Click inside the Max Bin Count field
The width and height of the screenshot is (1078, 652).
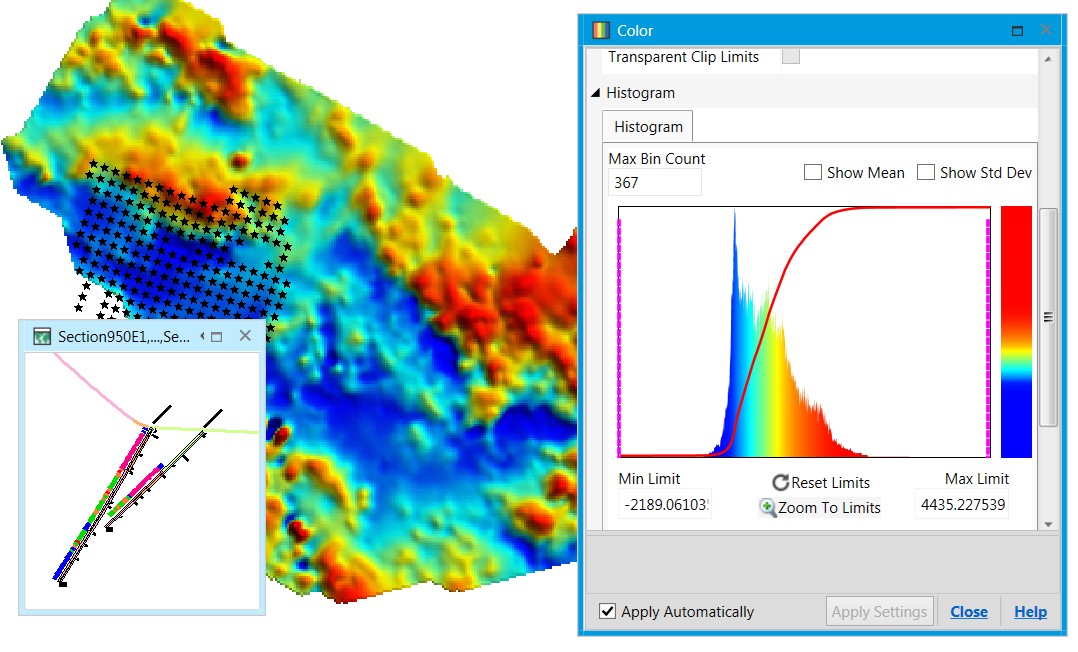coord(654,182)
